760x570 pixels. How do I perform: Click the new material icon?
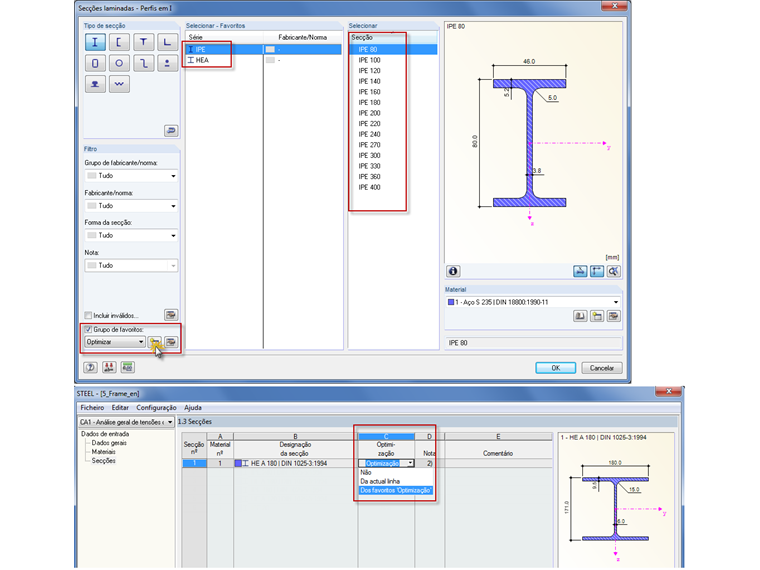click(597, 316)
